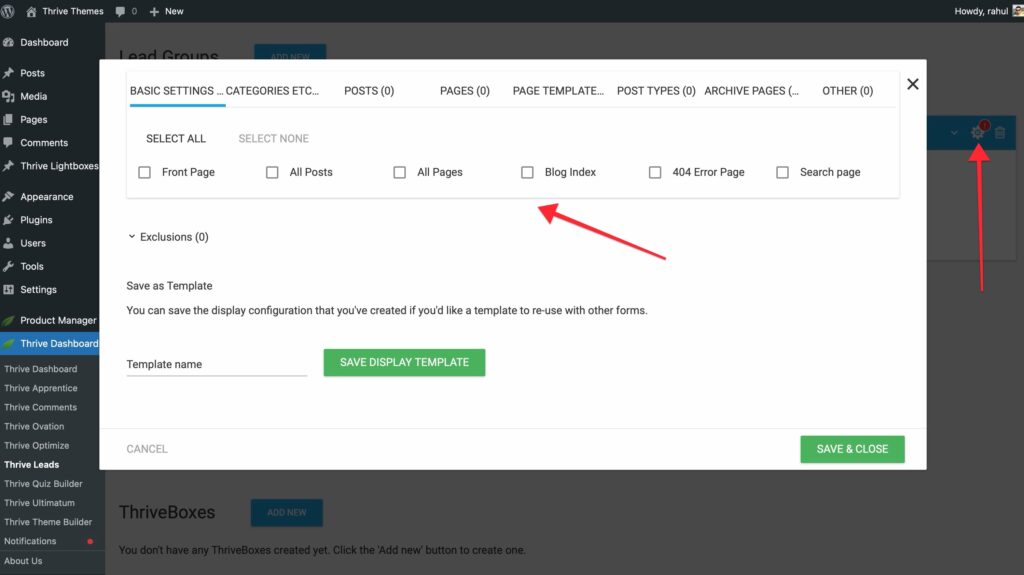Image resolution: width=1024 pixels, height=575 pixels.
Task: Click the lead group settings gear icon
Action: (978, 132)
